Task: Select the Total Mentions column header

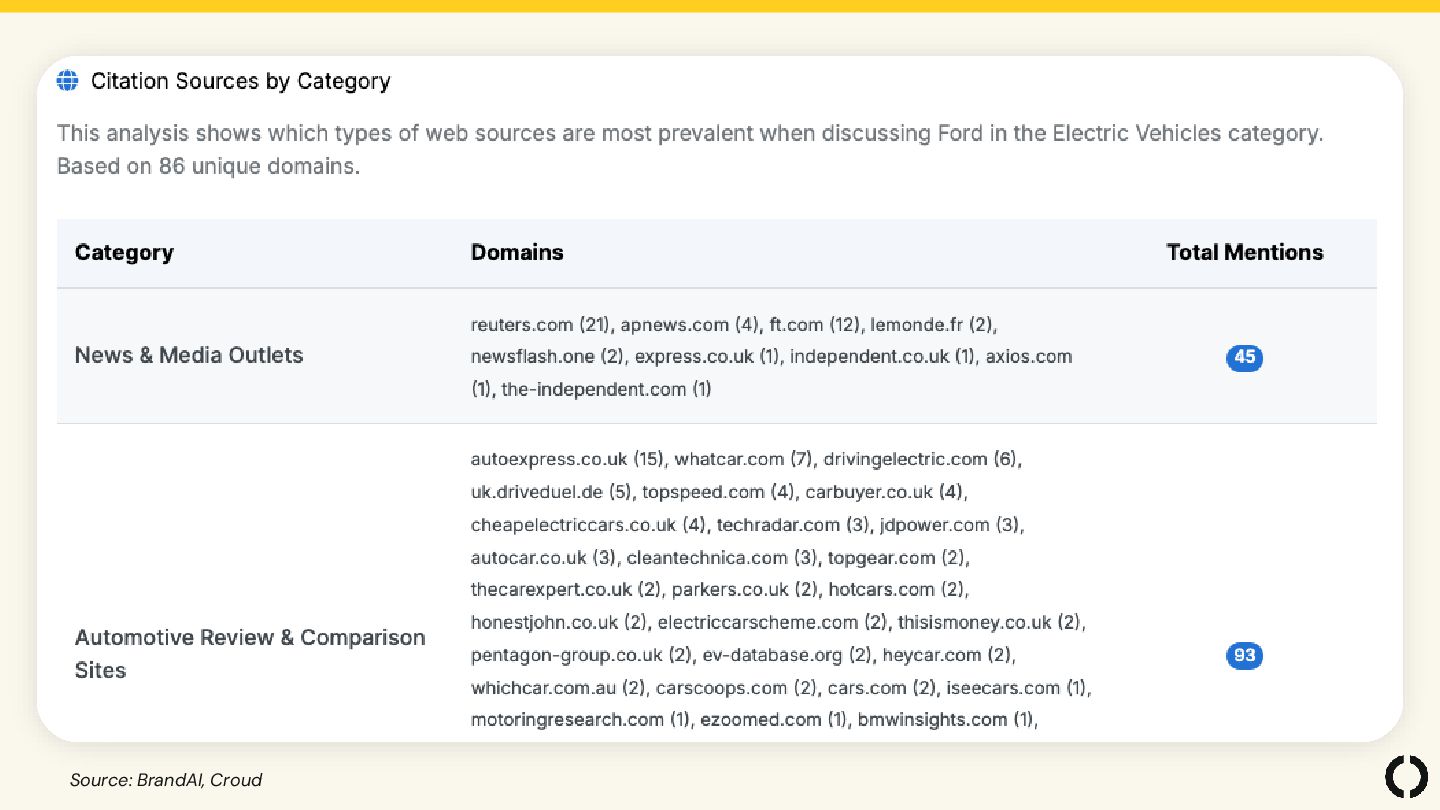Action: tap(1244, 253)
